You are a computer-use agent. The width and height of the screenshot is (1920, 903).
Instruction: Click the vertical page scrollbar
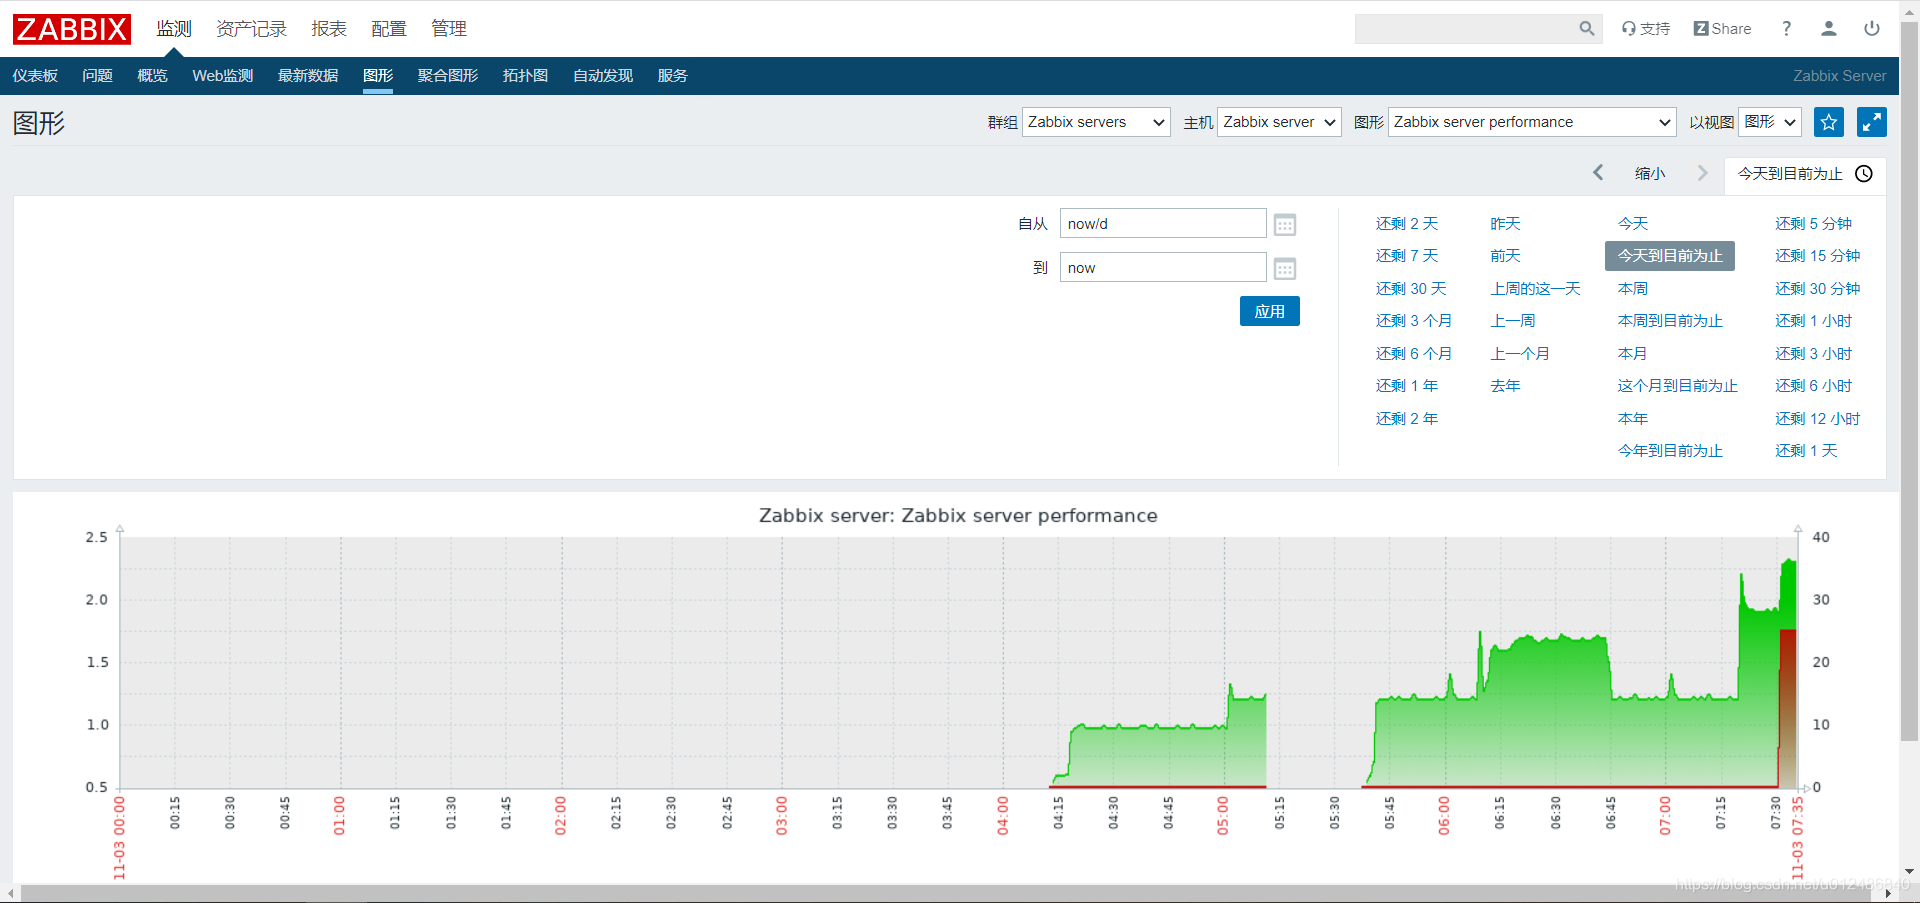(x=1909, y=380)
